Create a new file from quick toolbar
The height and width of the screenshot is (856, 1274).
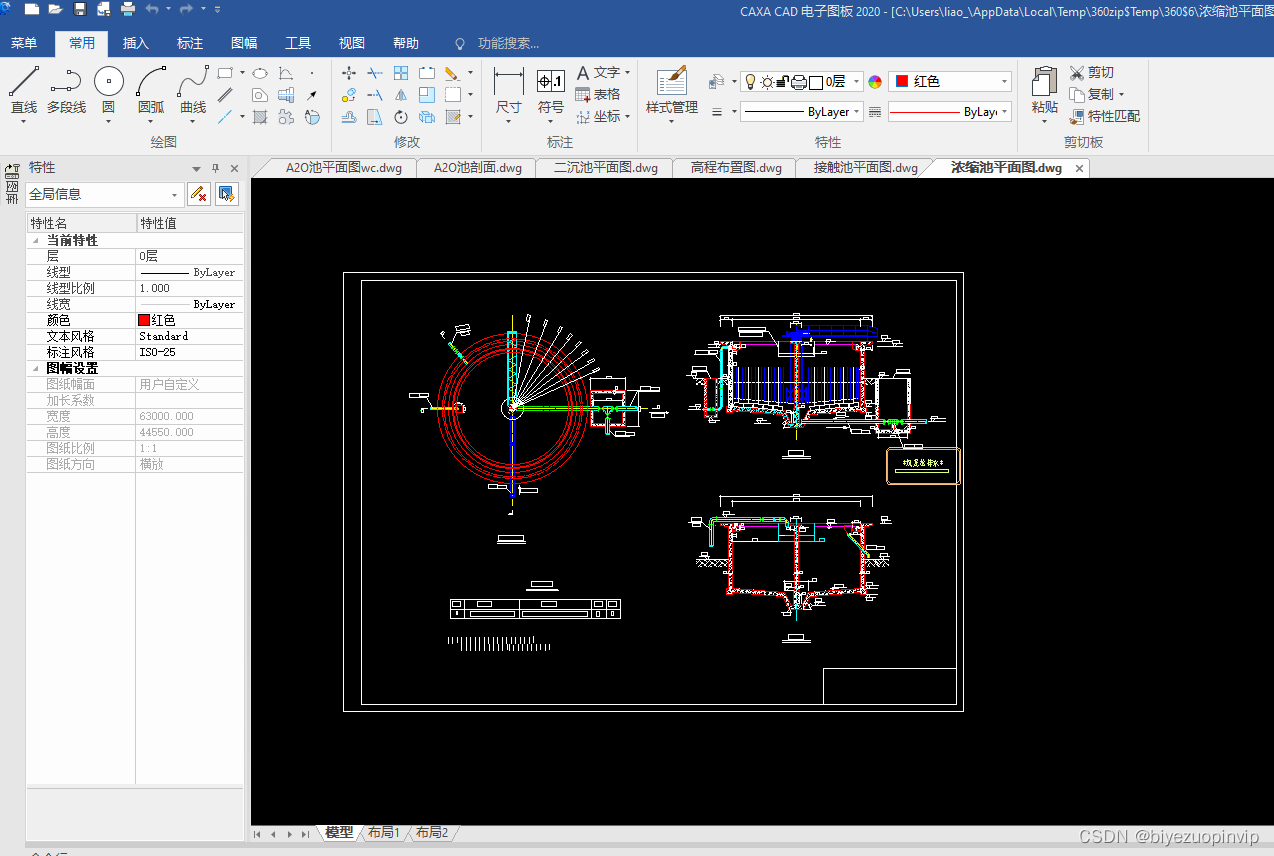coord(31,9)
